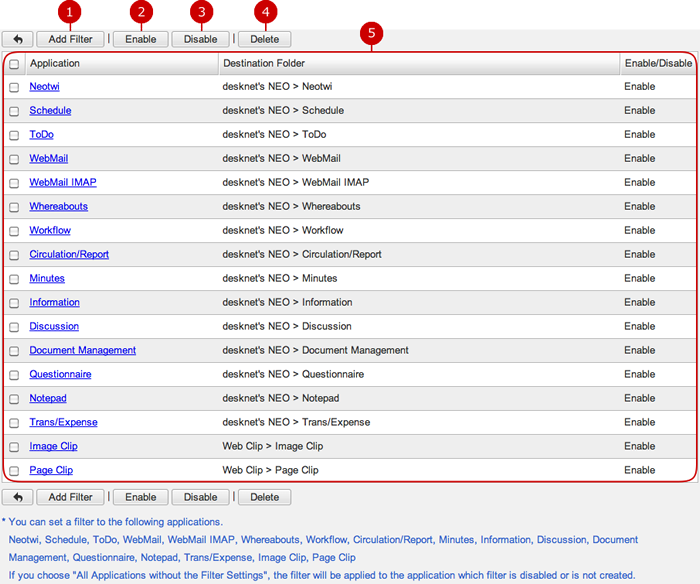This screenshot has height=584, width=700.
Task: Open the Minutes filter link
Action: 47,278
